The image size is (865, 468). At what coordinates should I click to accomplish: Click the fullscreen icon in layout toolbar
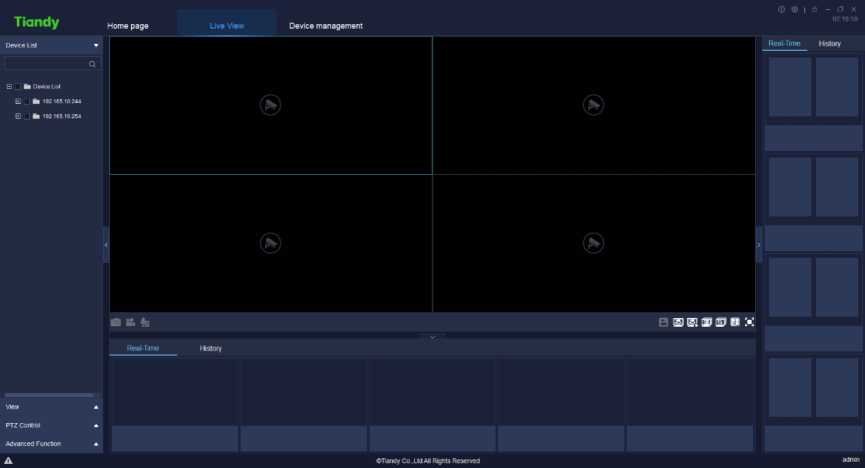(x=749, y=322)
